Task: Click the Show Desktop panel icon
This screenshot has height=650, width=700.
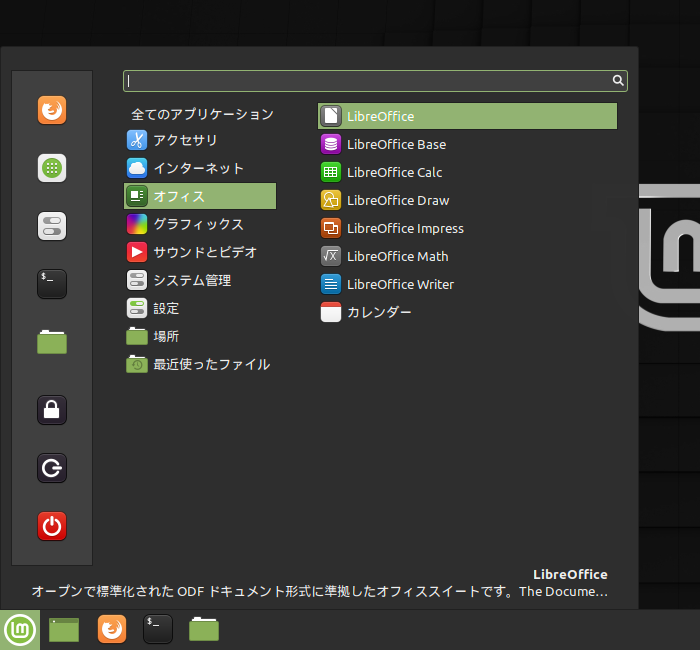Action: click(64, 630)
